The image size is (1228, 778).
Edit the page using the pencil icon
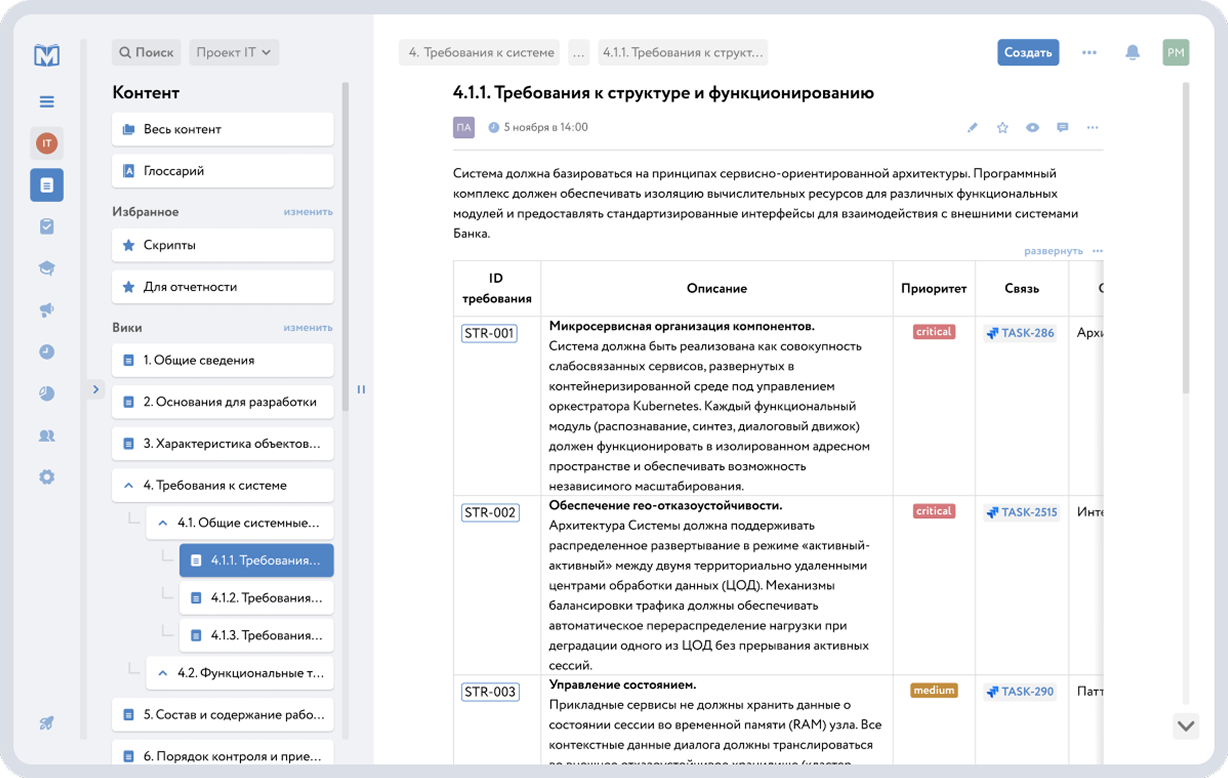pyautogui.click(x=972, y=127)
